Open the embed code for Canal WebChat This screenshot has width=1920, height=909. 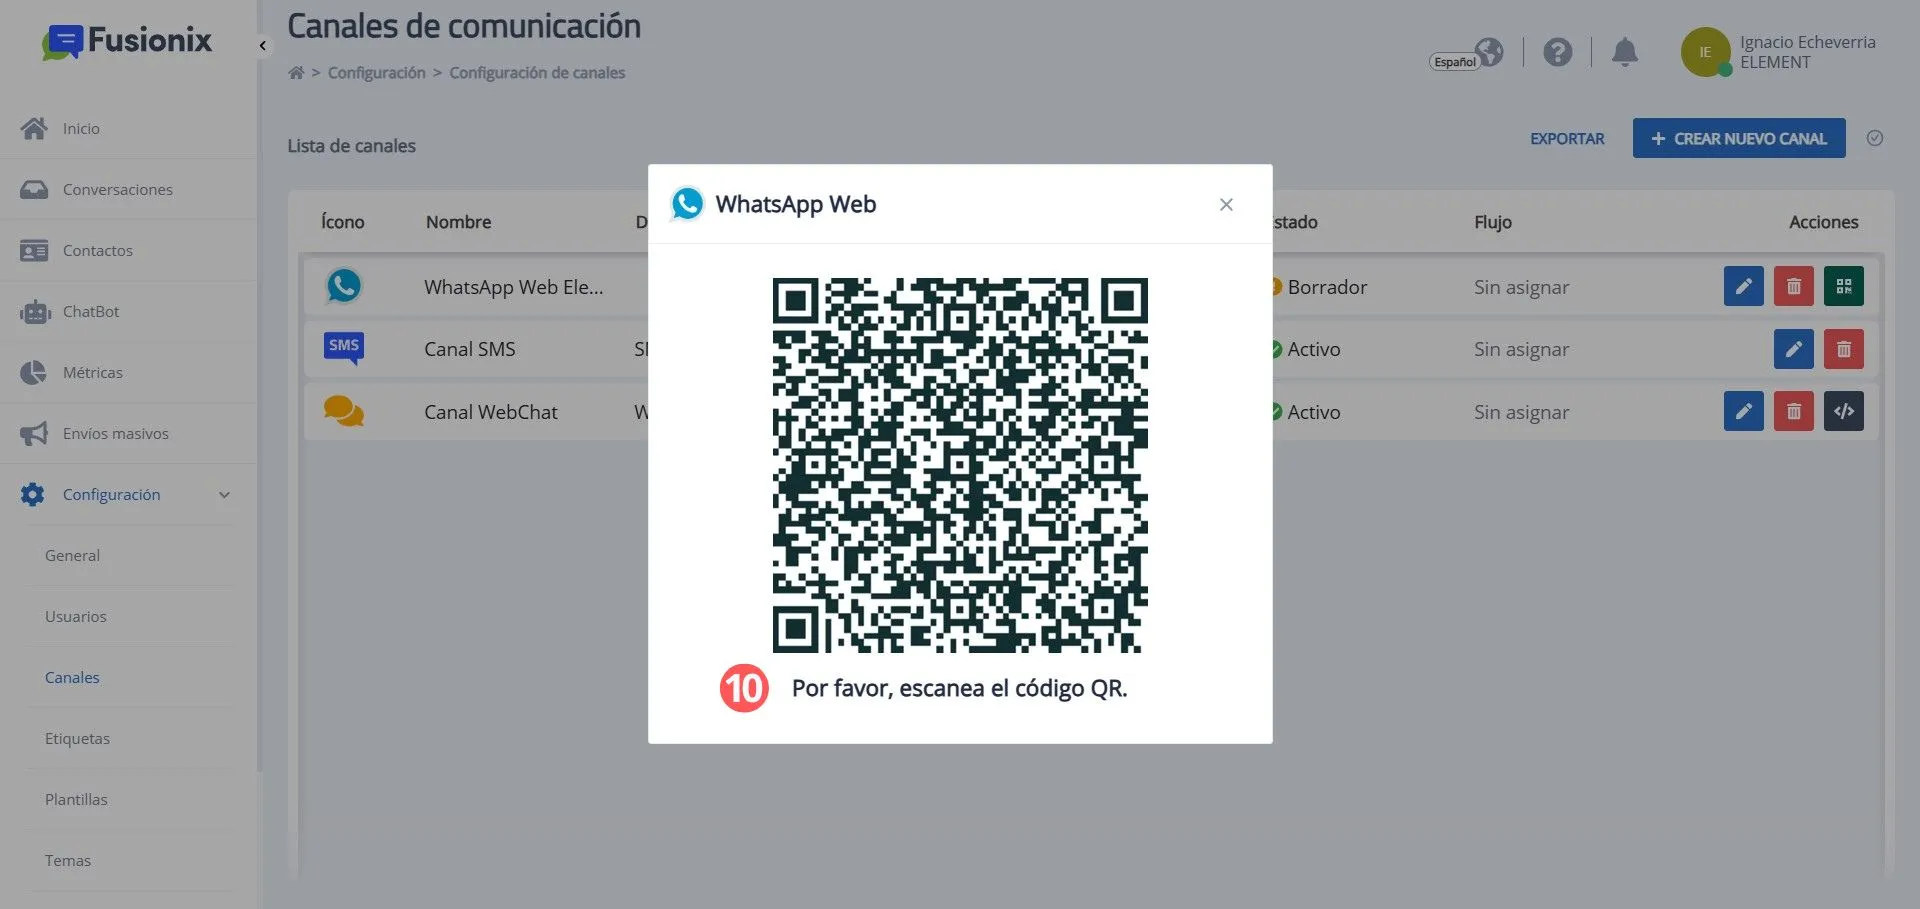click(1844, 411)
